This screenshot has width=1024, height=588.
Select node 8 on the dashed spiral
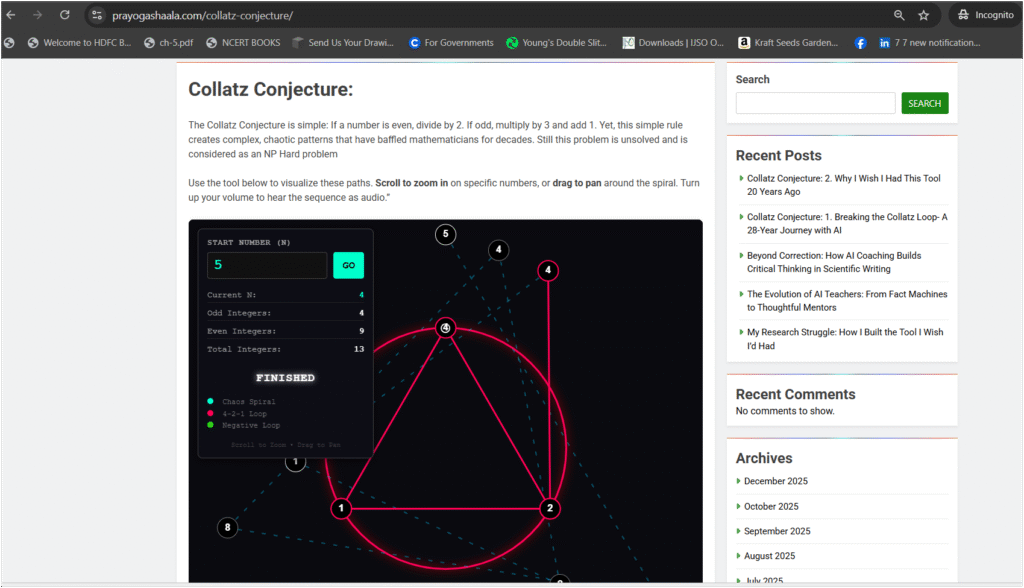(227, 527)
